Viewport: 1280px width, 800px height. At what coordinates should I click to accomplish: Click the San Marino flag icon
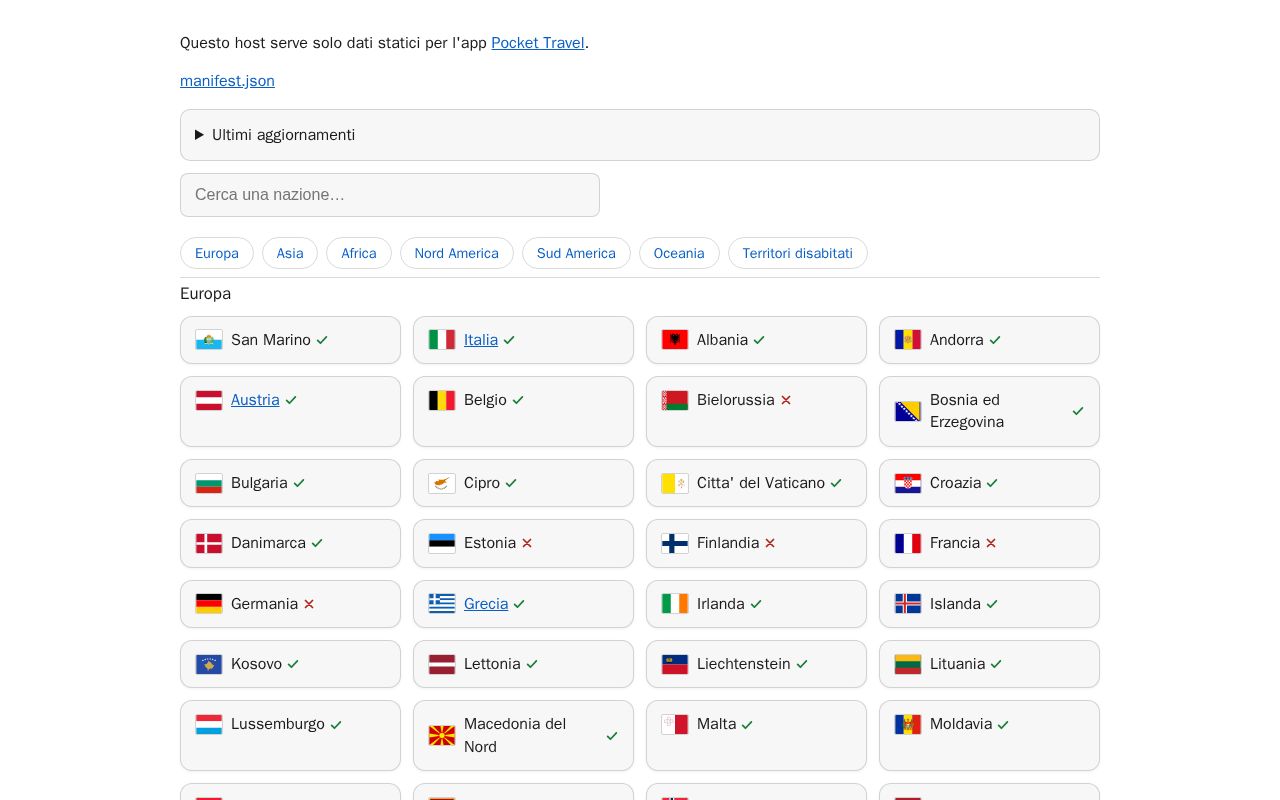[x=209, y=340]
